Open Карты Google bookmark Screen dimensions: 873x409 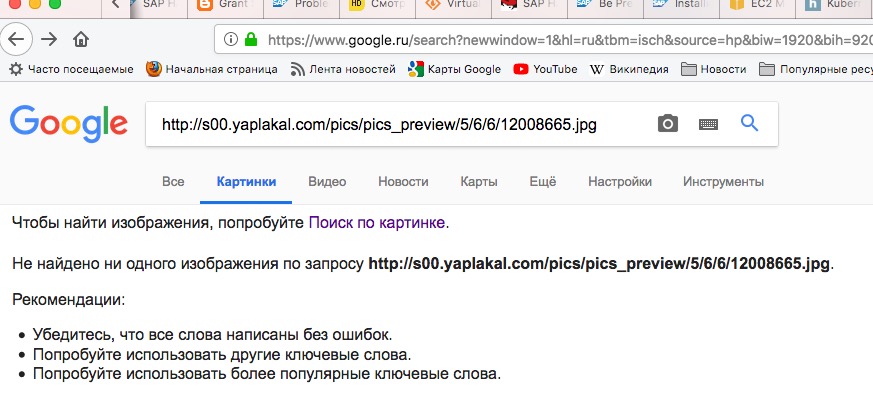pos(454,70)
